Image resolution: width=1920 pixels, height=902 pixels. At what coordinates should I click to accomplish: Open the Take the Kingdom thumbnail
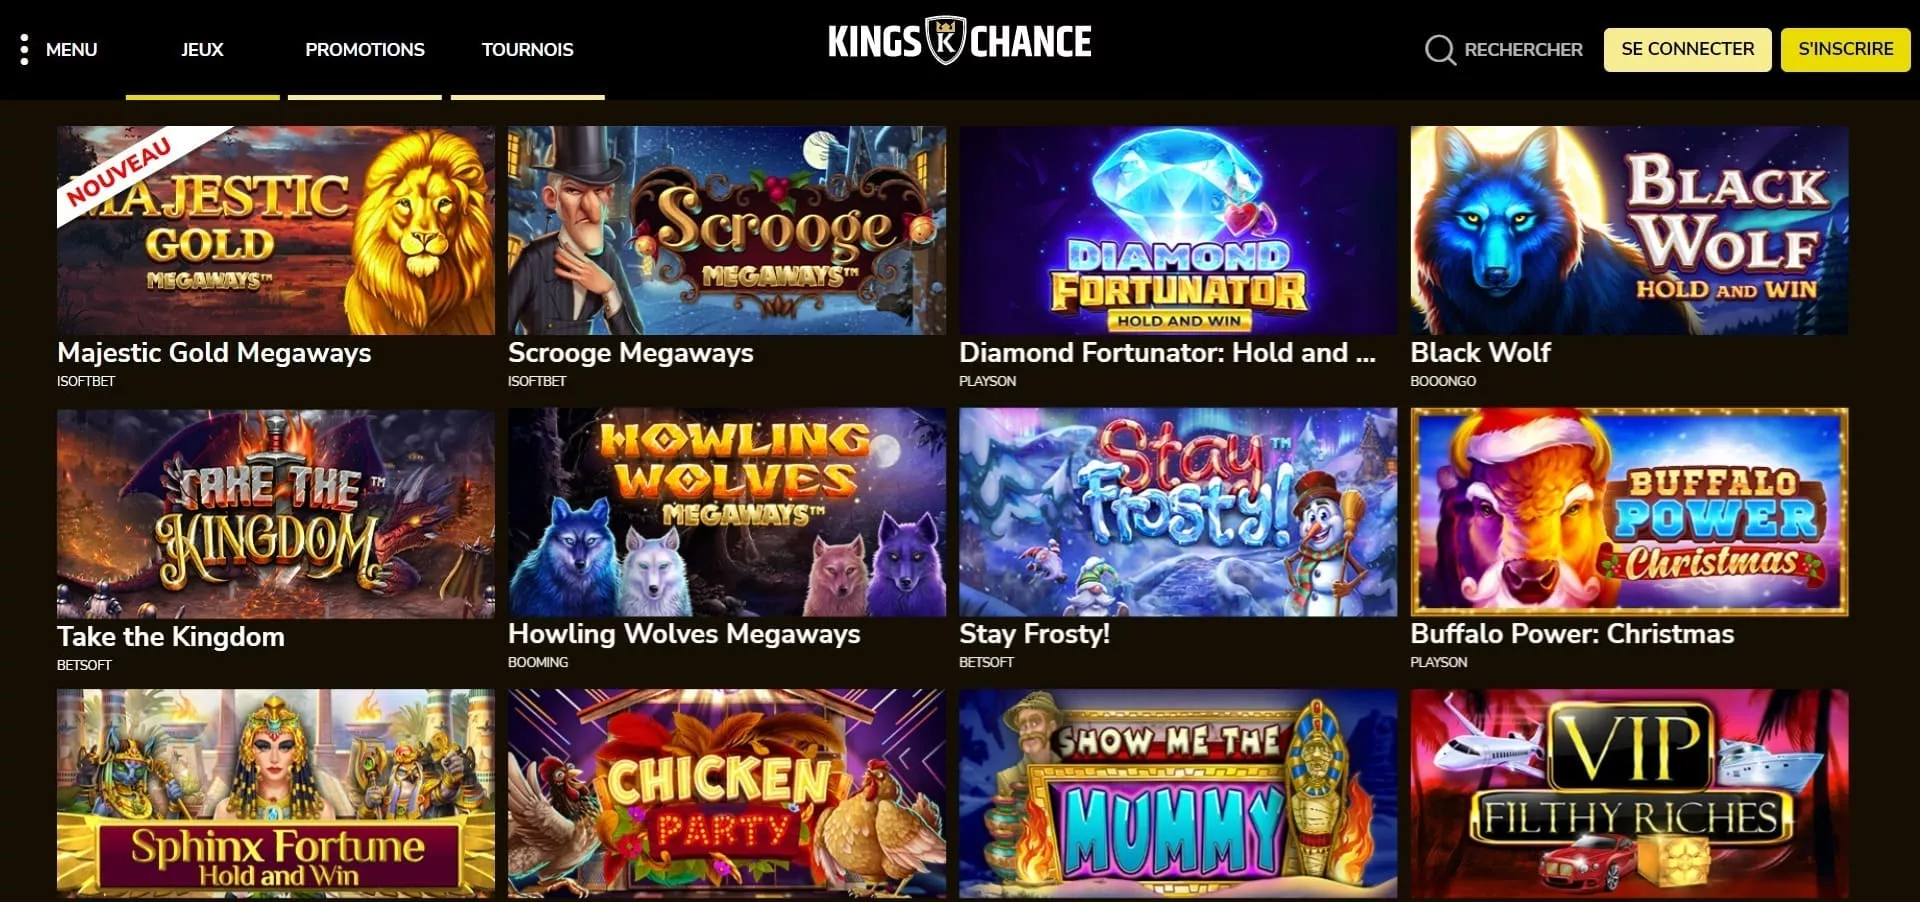point(276,513)
